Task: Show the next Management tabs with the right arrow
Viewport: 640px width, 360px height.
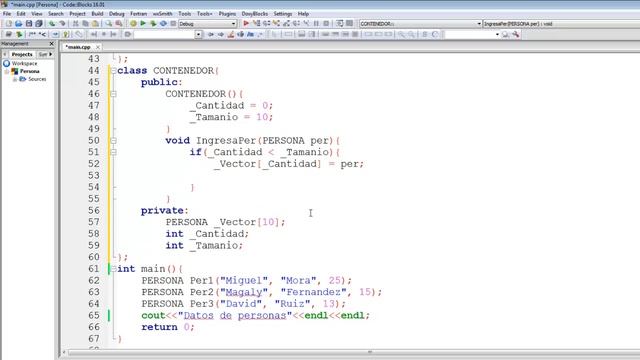Action: click(51, 54)
